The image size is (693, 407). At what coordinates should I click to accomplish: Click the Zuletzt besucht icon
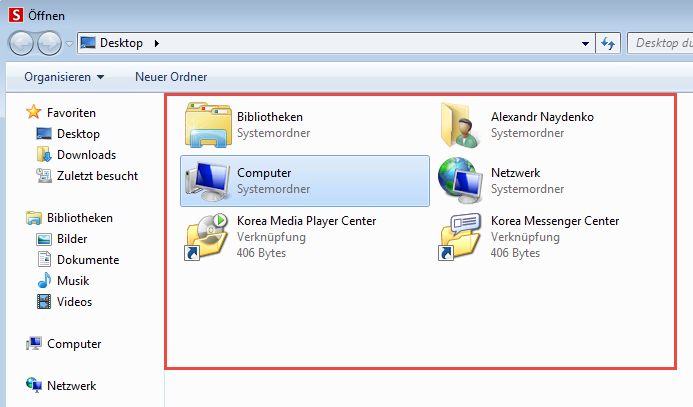point(44,175)
